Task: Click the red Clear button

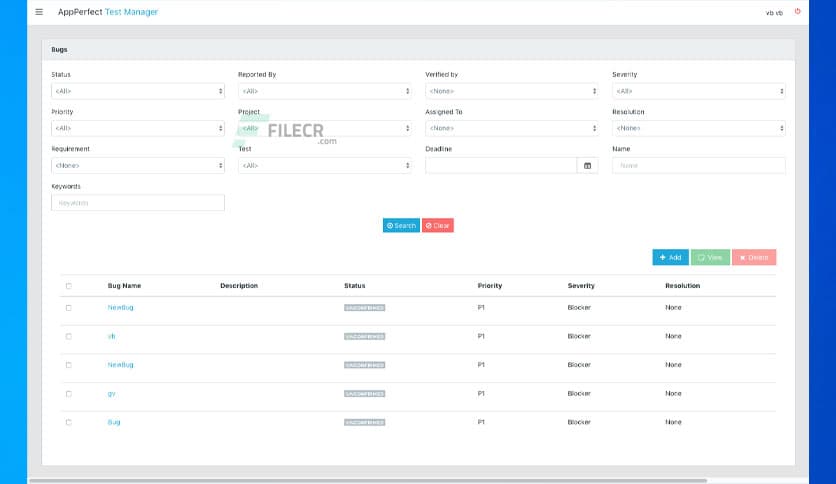Action: (438, 225)
